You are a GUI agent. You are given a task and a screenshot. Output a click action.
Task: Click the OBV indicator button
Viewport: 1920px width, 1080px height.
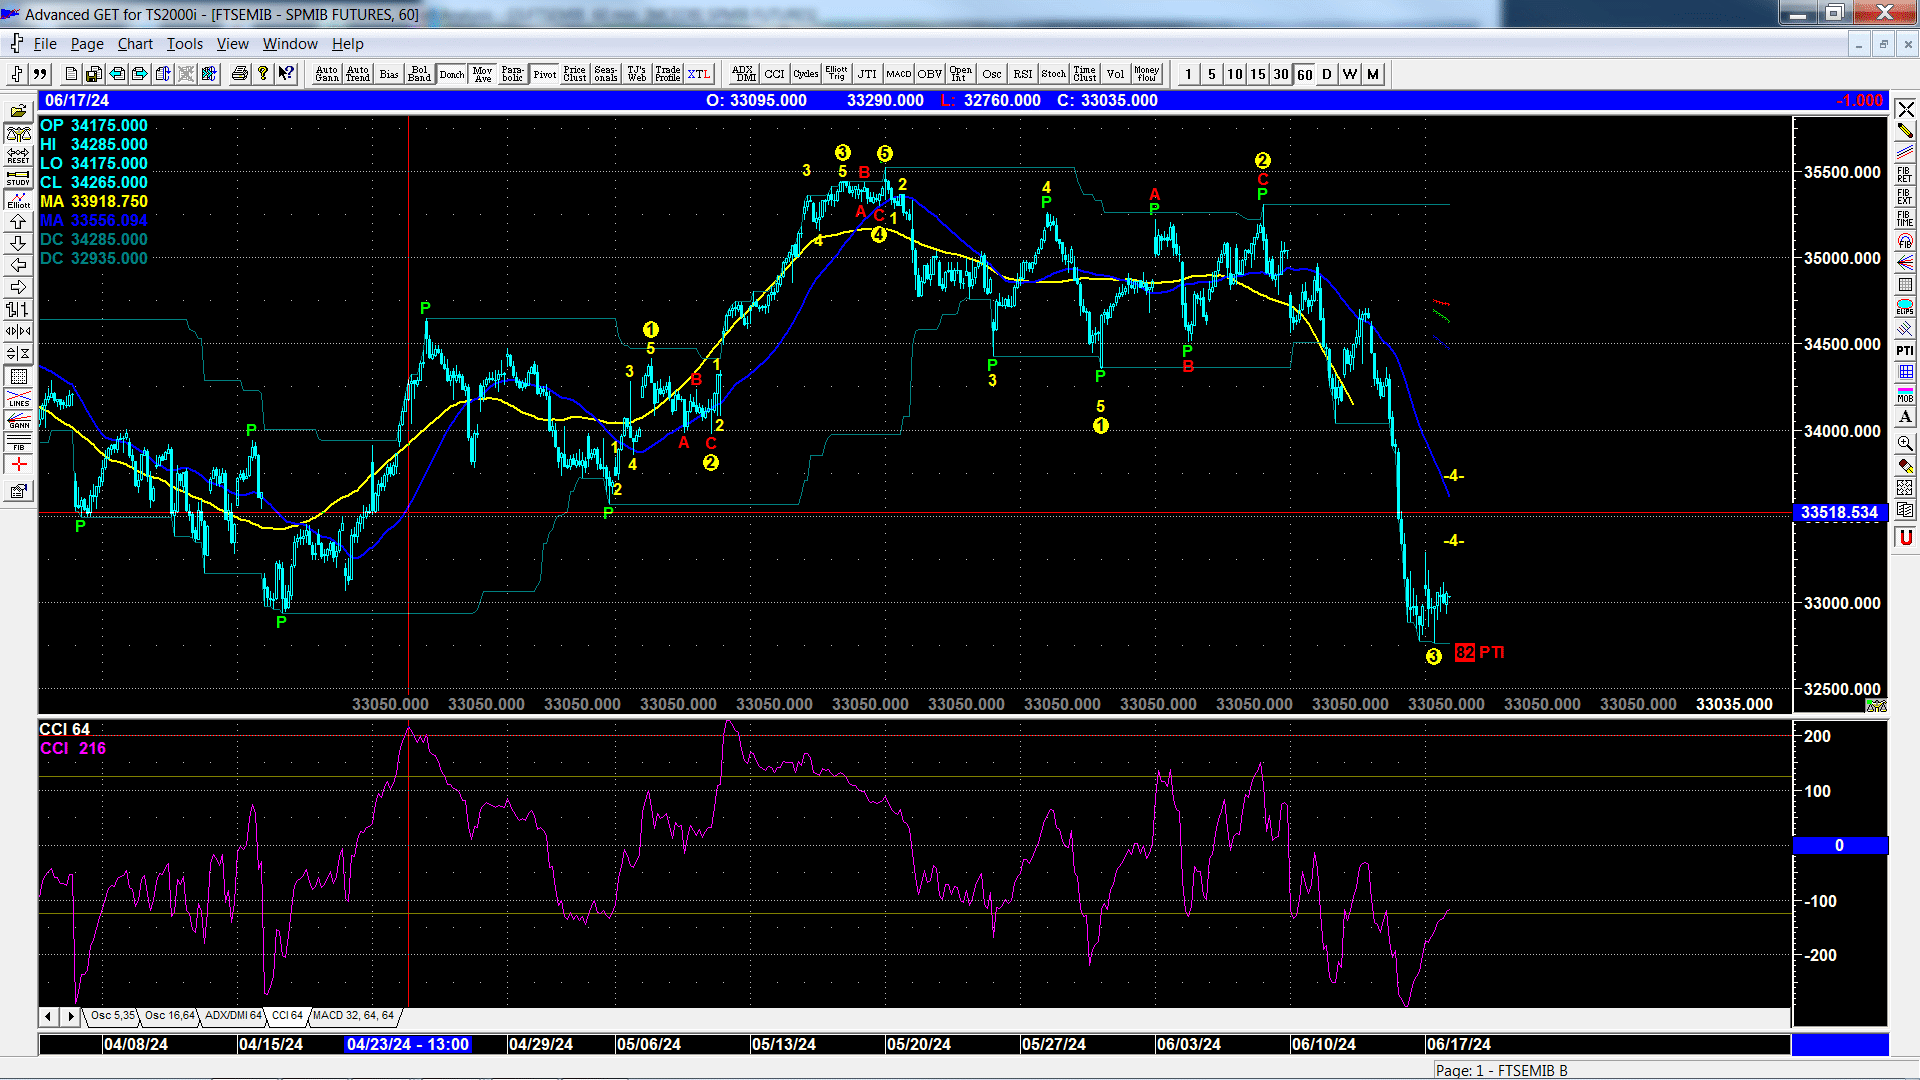pos(930,74)
